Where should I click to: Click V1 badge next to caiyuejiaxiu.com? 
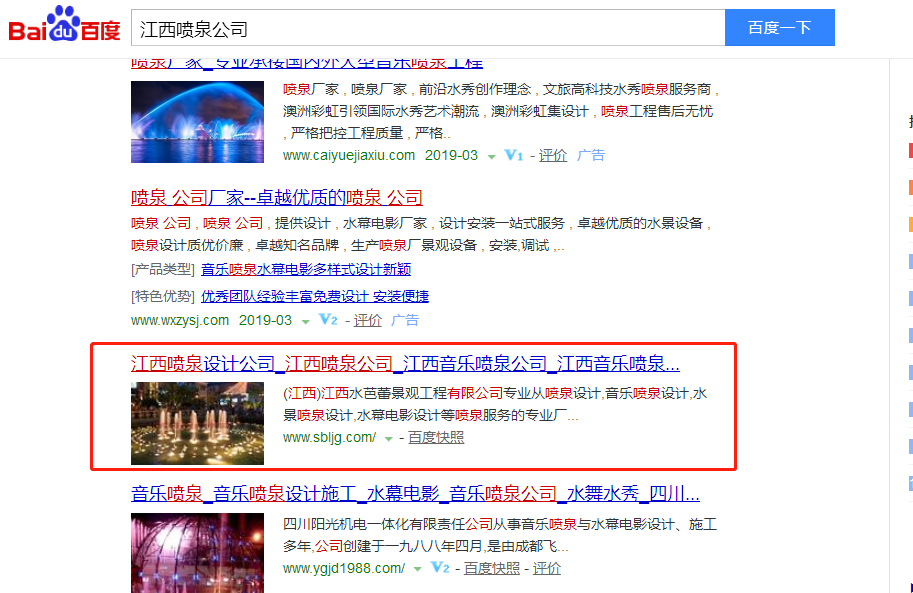click(514, 155)
